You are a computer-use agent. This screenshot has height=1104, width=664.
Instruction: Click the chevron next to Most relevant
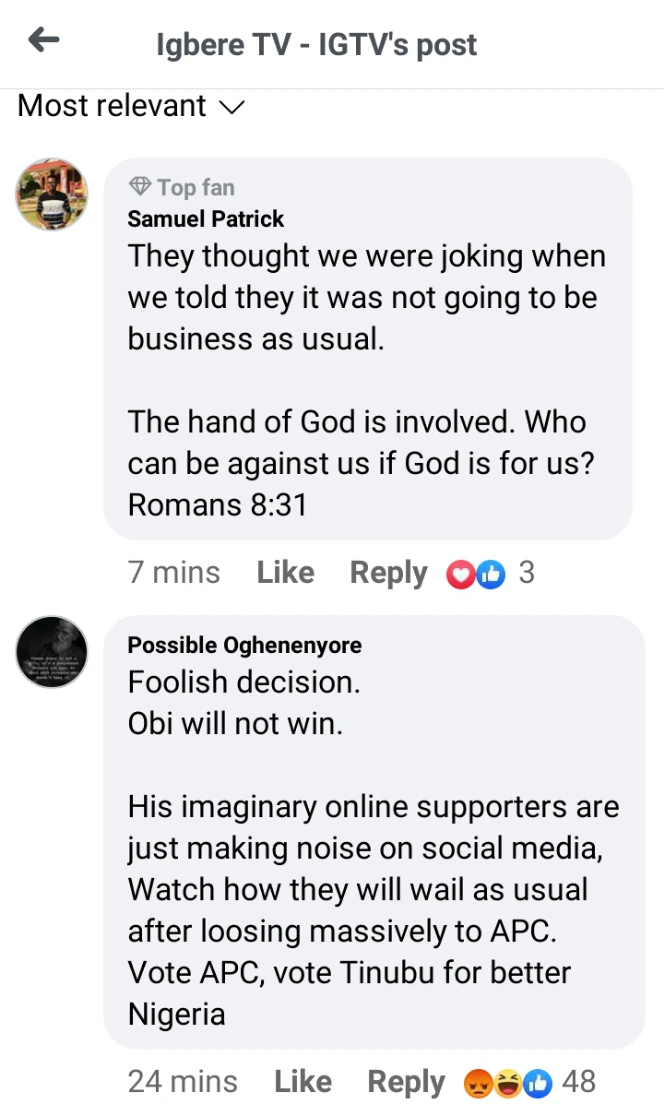click(231, 107)
